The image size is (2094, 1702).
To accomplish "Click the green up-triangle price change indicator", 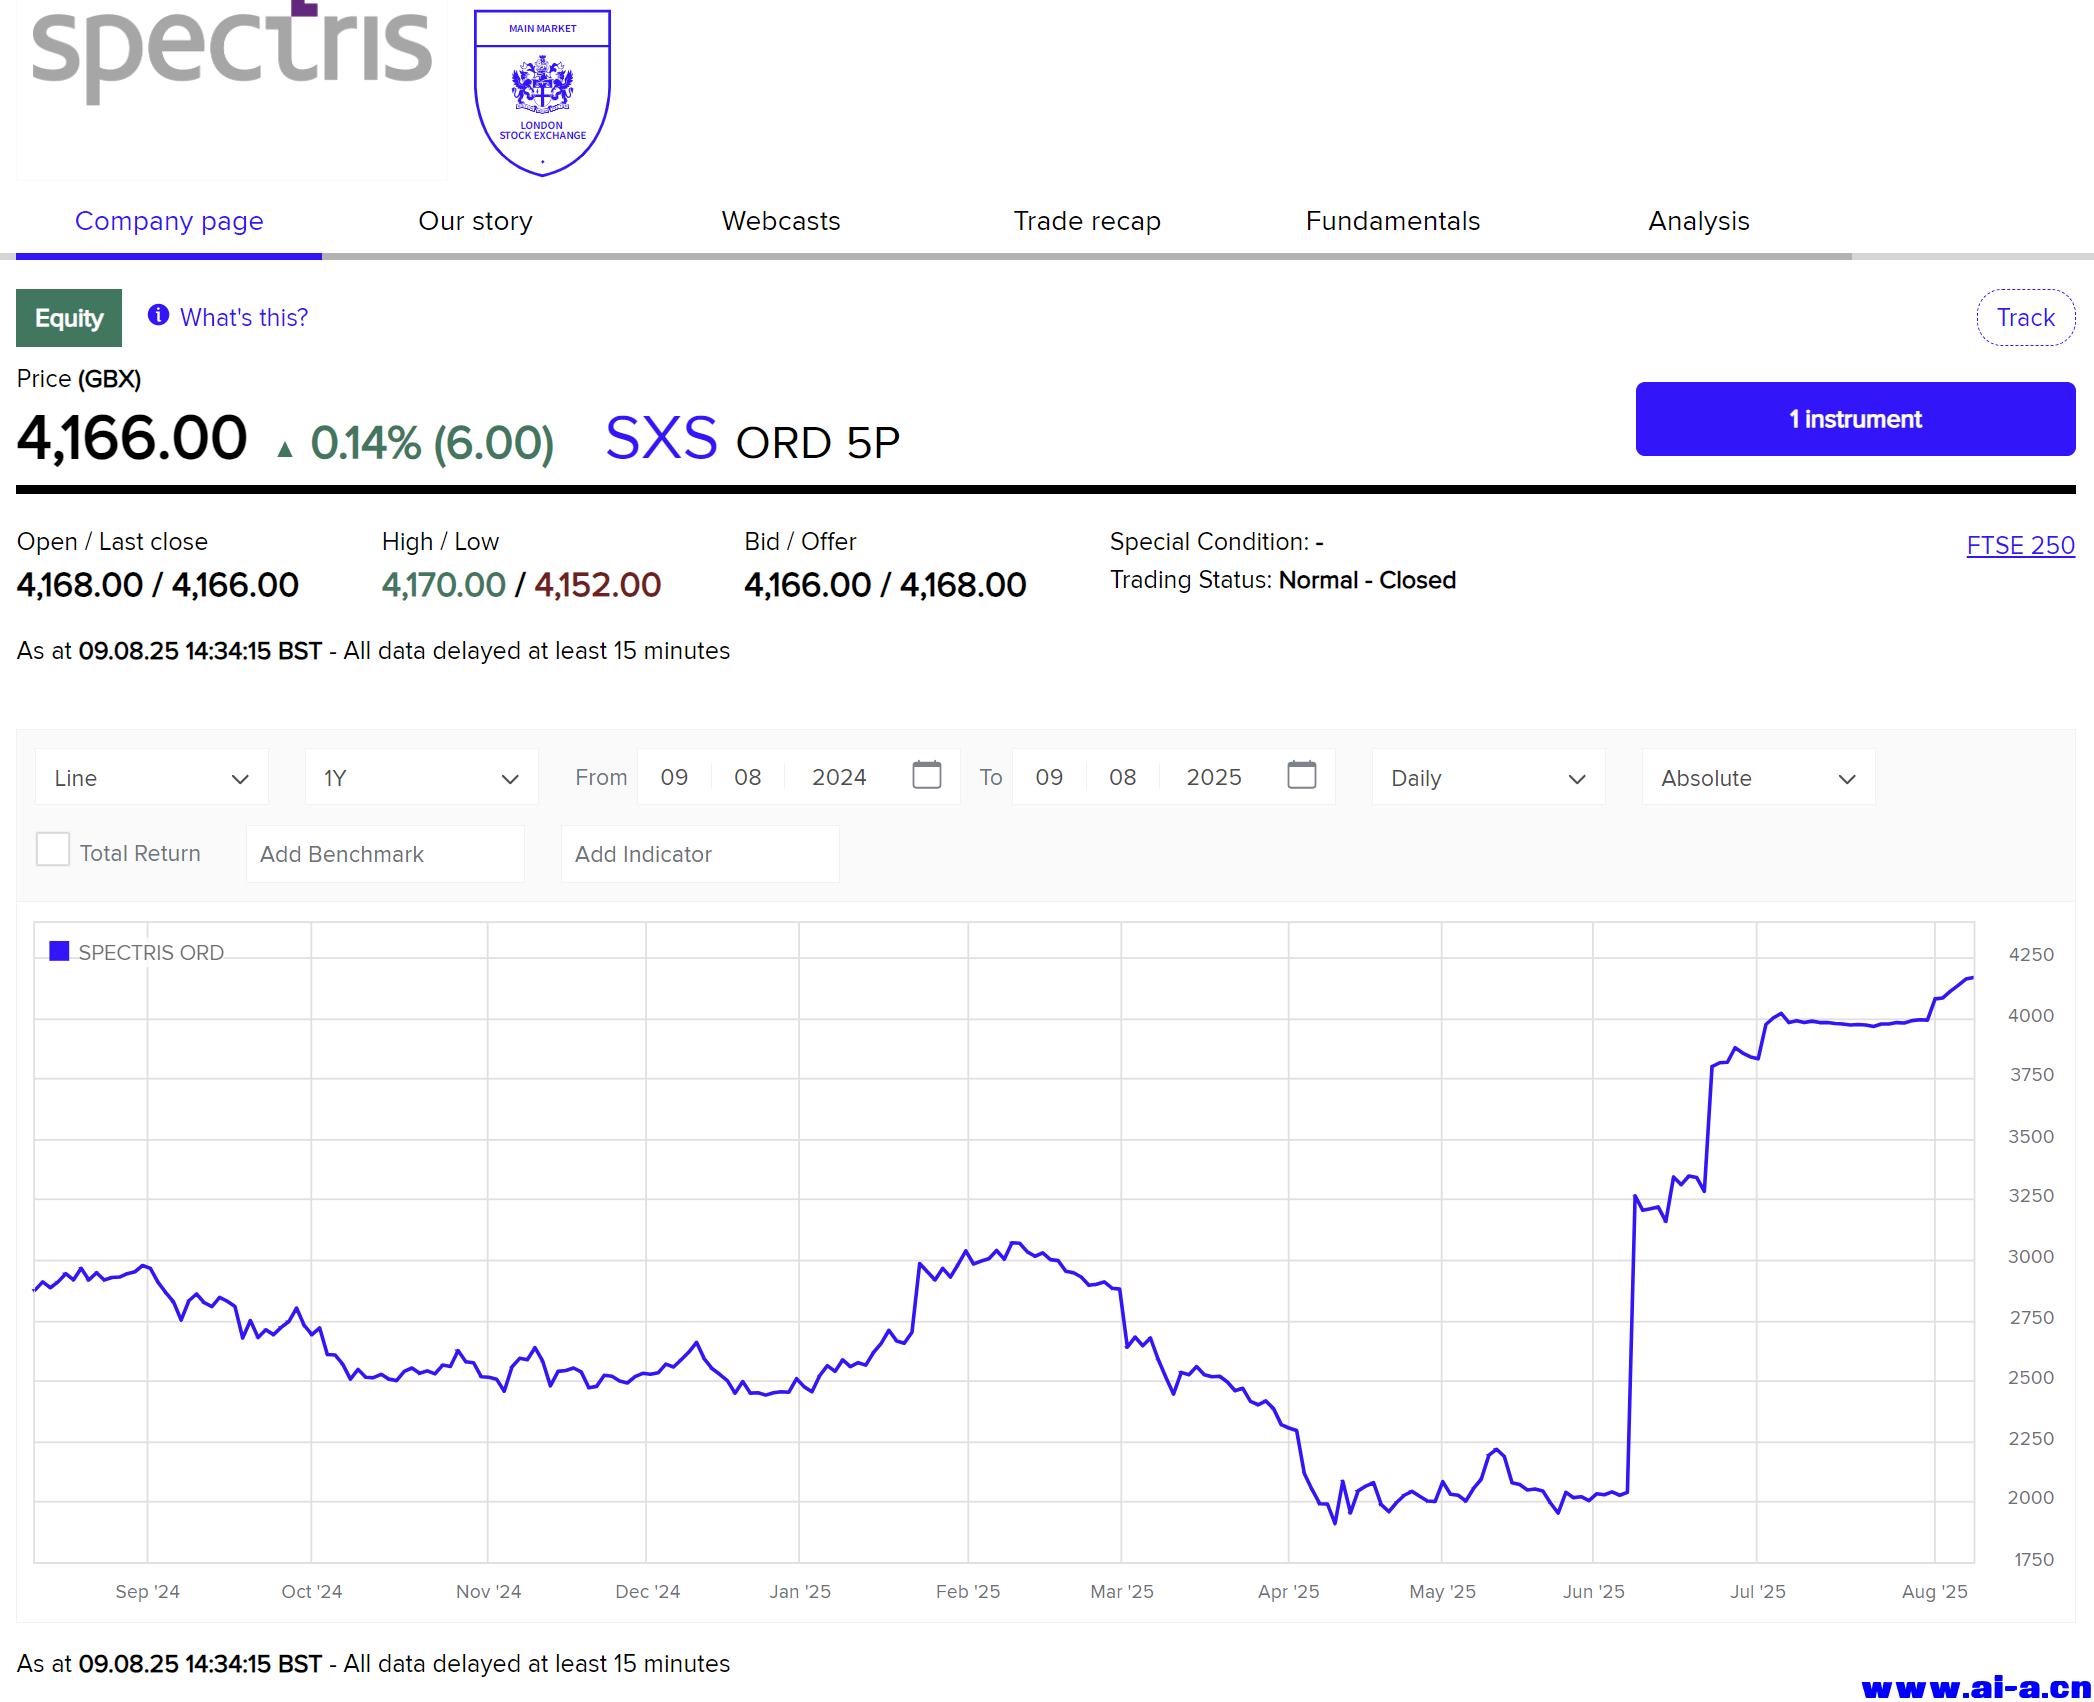I will tap(285, 450).
